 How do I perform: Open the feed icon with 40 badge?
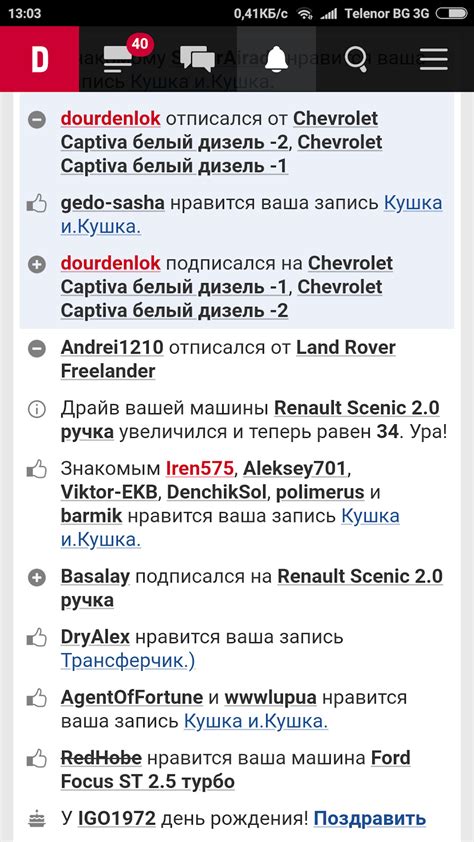click(119, 59)
